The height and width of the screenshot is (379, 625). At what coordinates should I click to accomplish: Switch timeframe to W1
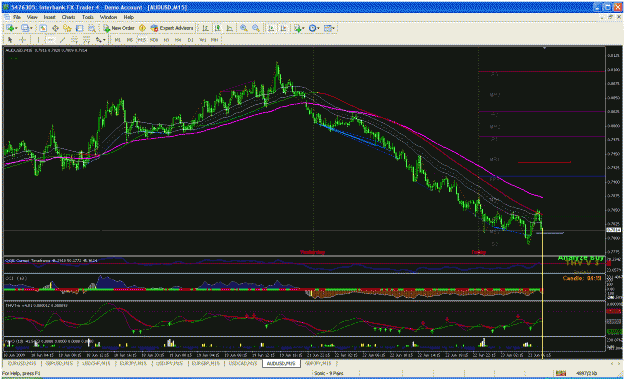202,40
